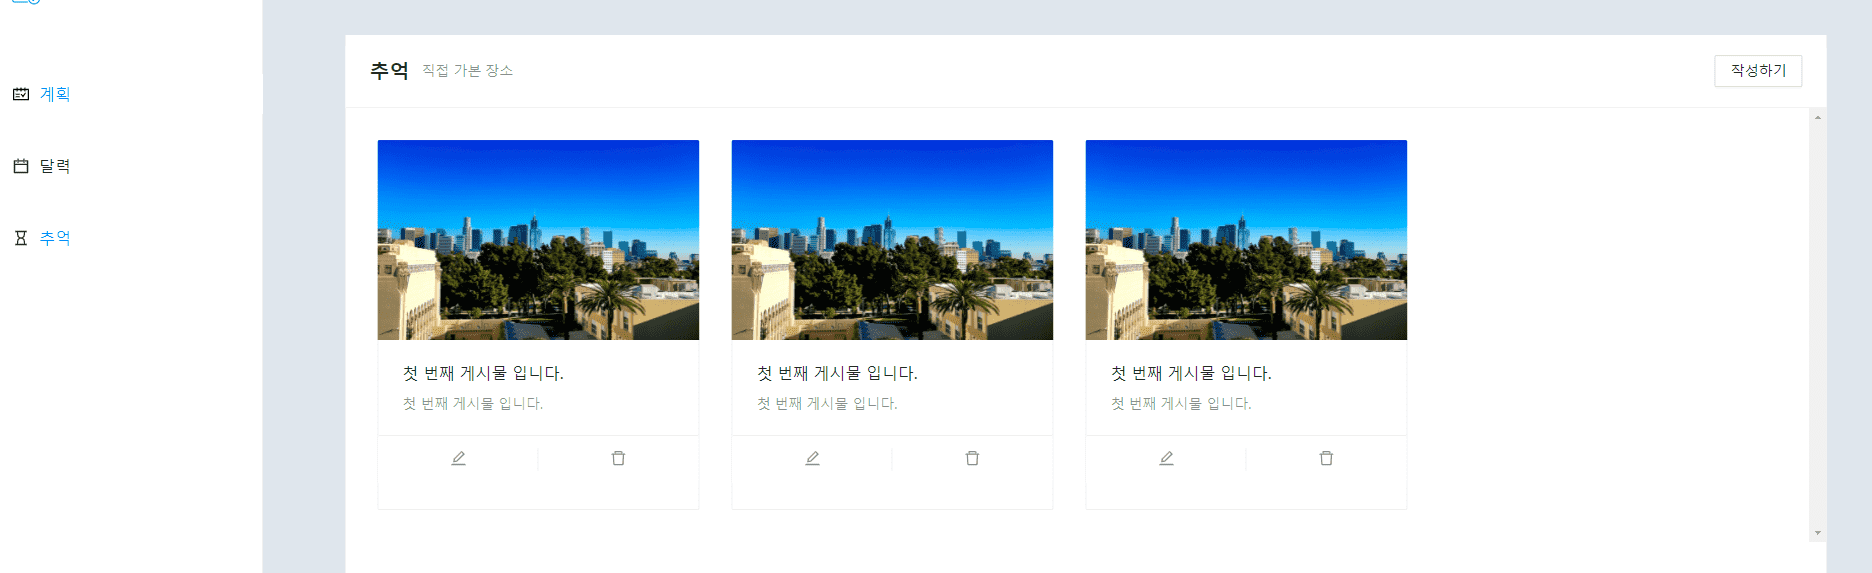Click the first card title 첫 번째 게시물 입니다.
Screen dimensions: 1872x573
click(483, 373)
